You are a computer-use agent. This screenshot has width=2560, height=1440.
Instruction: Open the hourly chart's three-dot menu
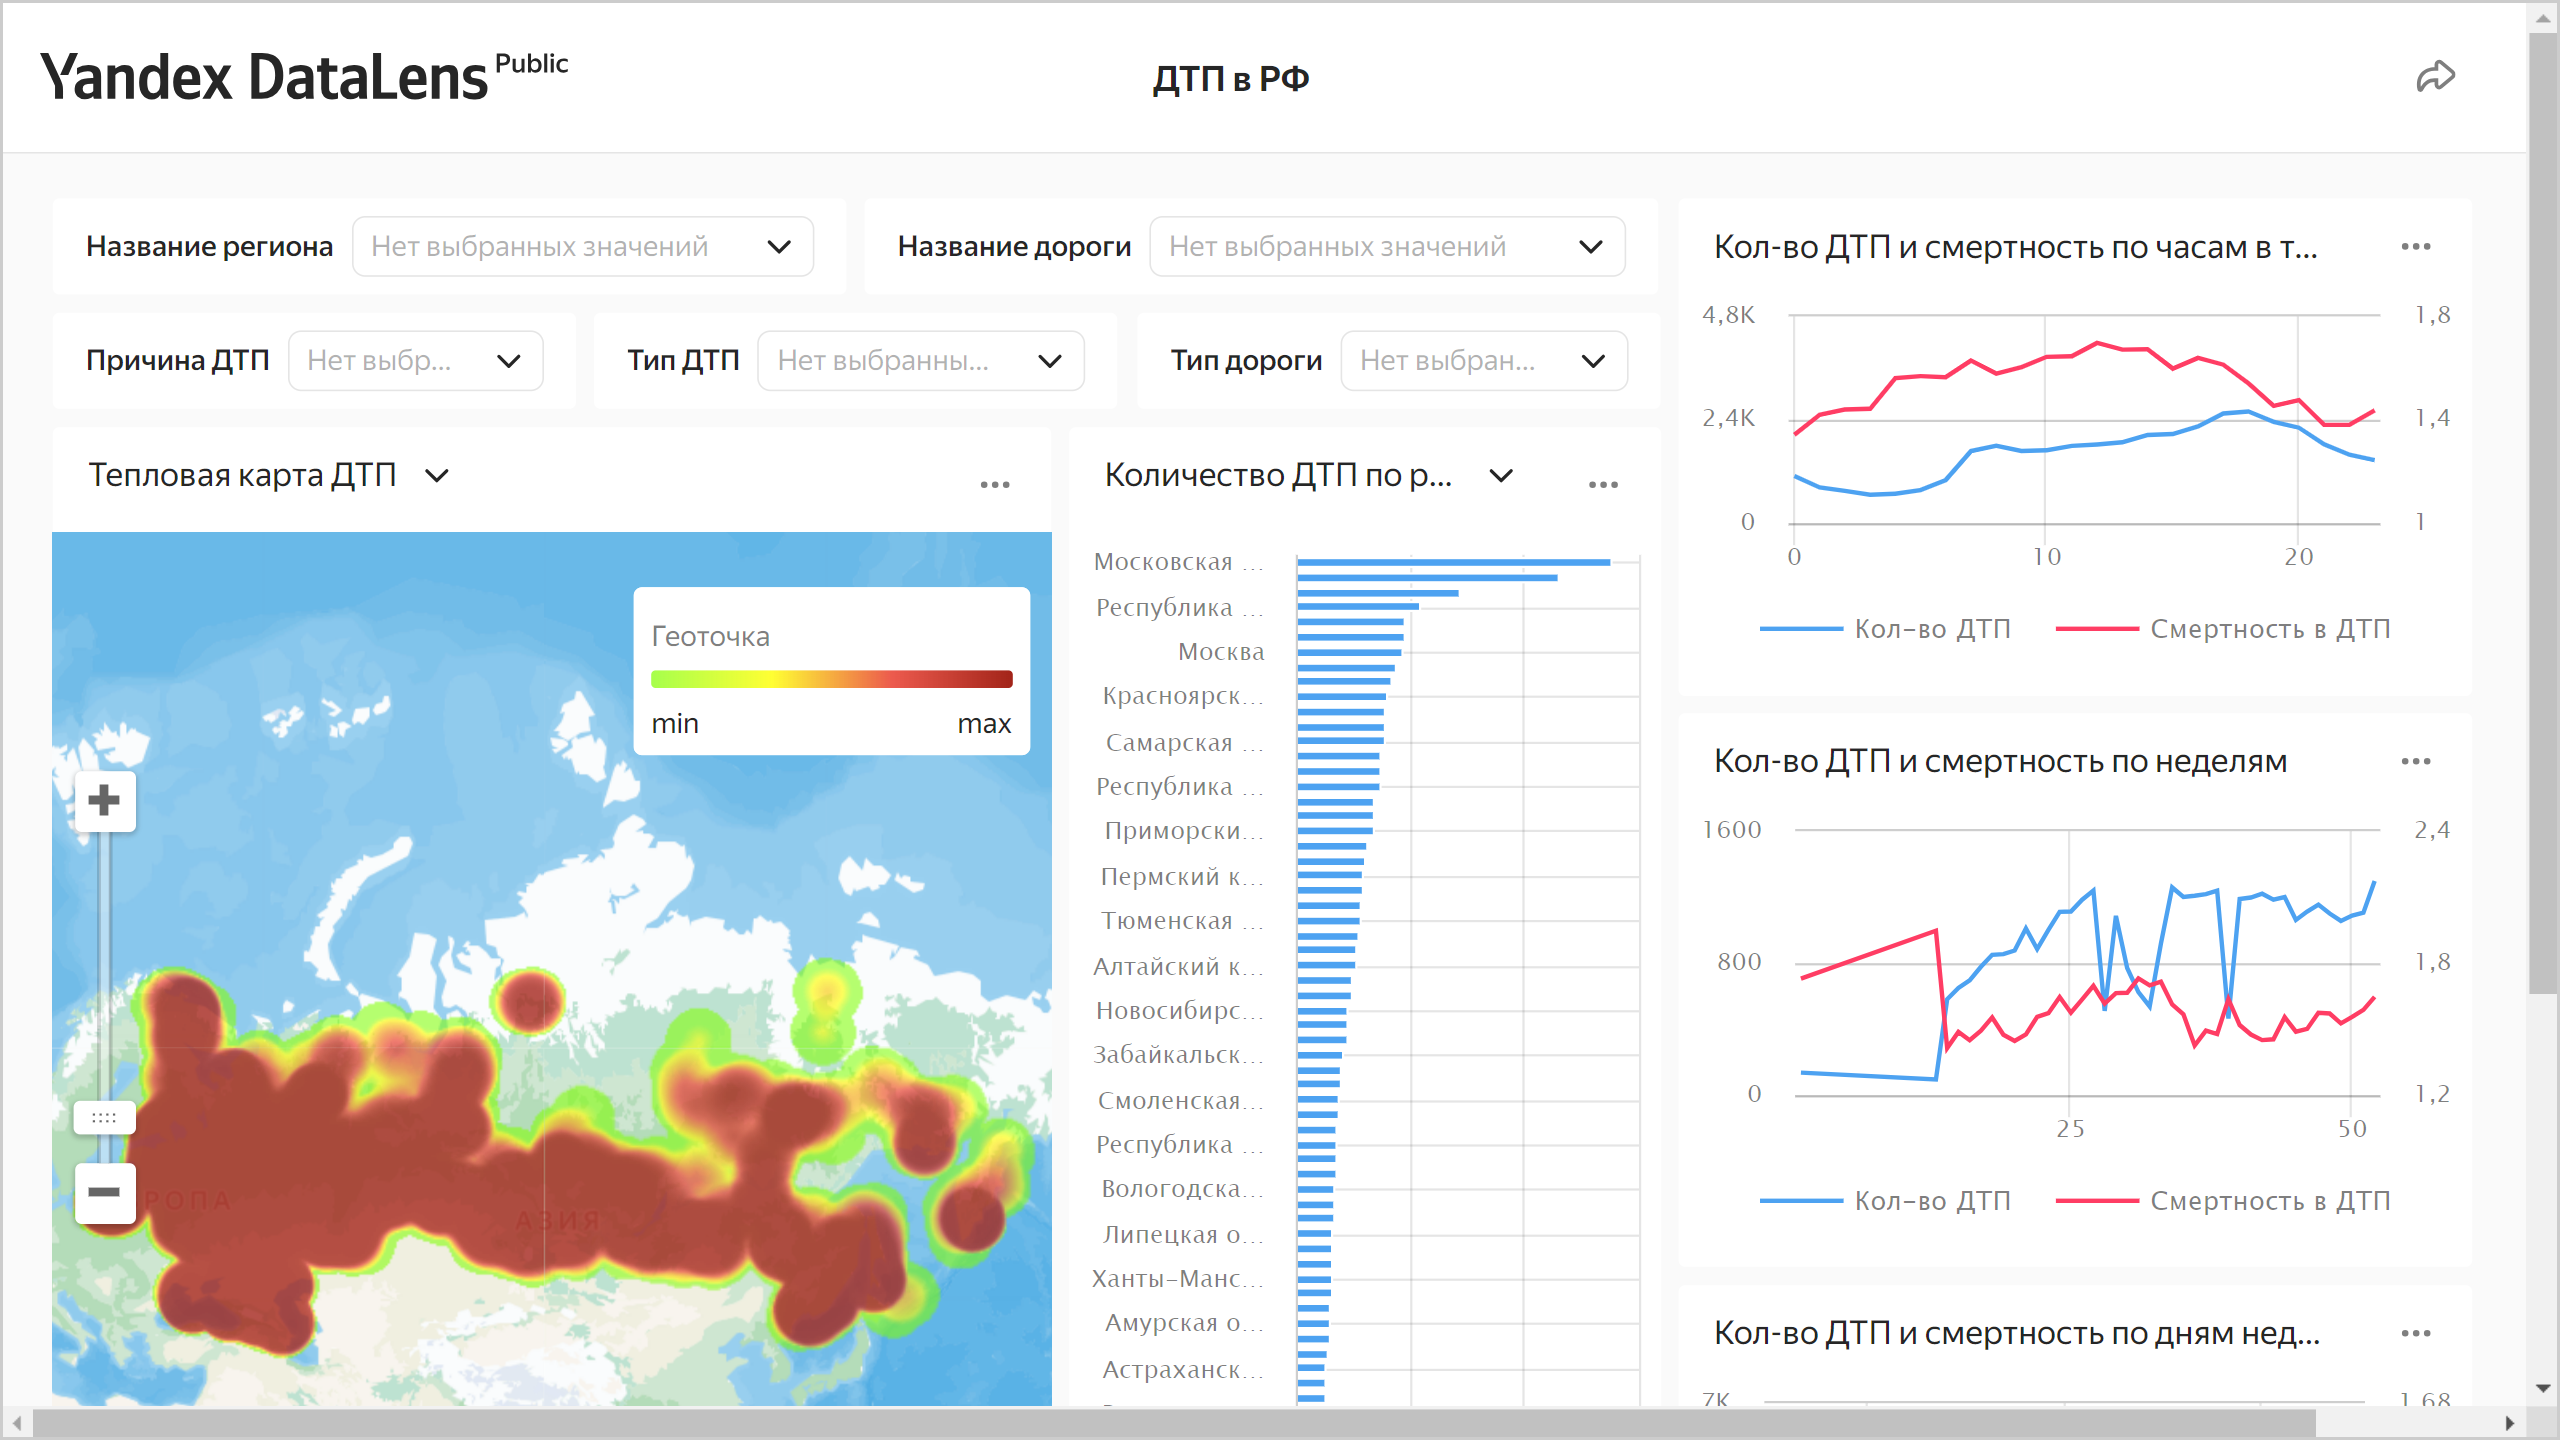tap(2415, 247)
